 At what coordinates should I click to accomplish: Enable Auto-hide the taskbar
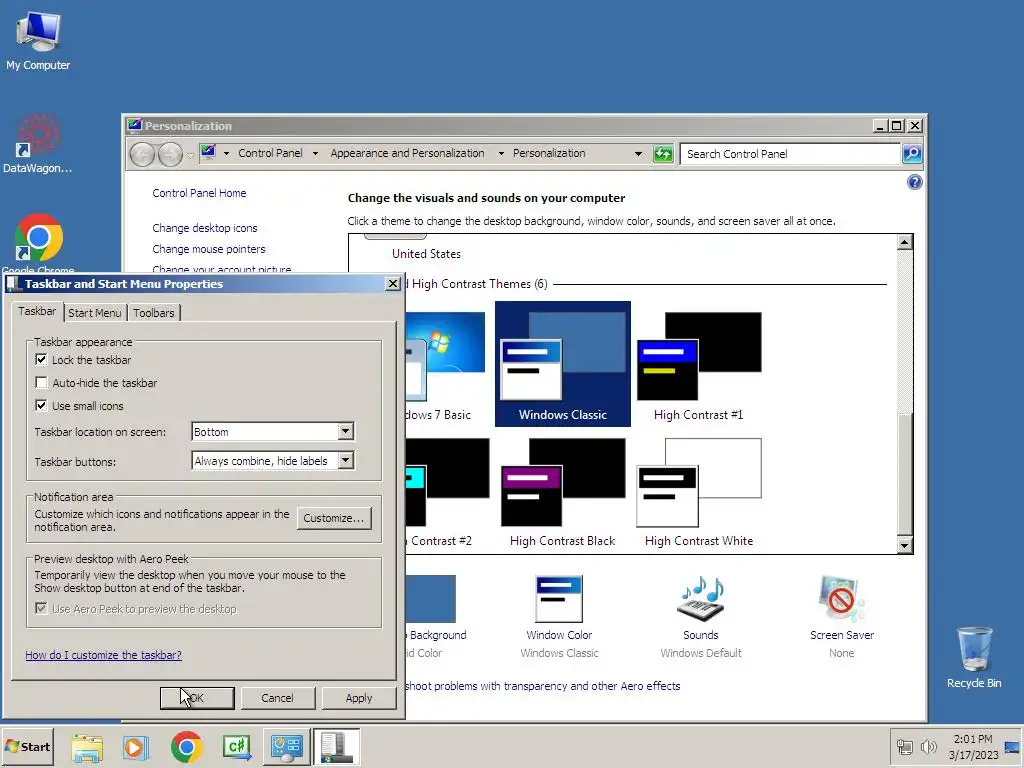click(x=41, y=383)
